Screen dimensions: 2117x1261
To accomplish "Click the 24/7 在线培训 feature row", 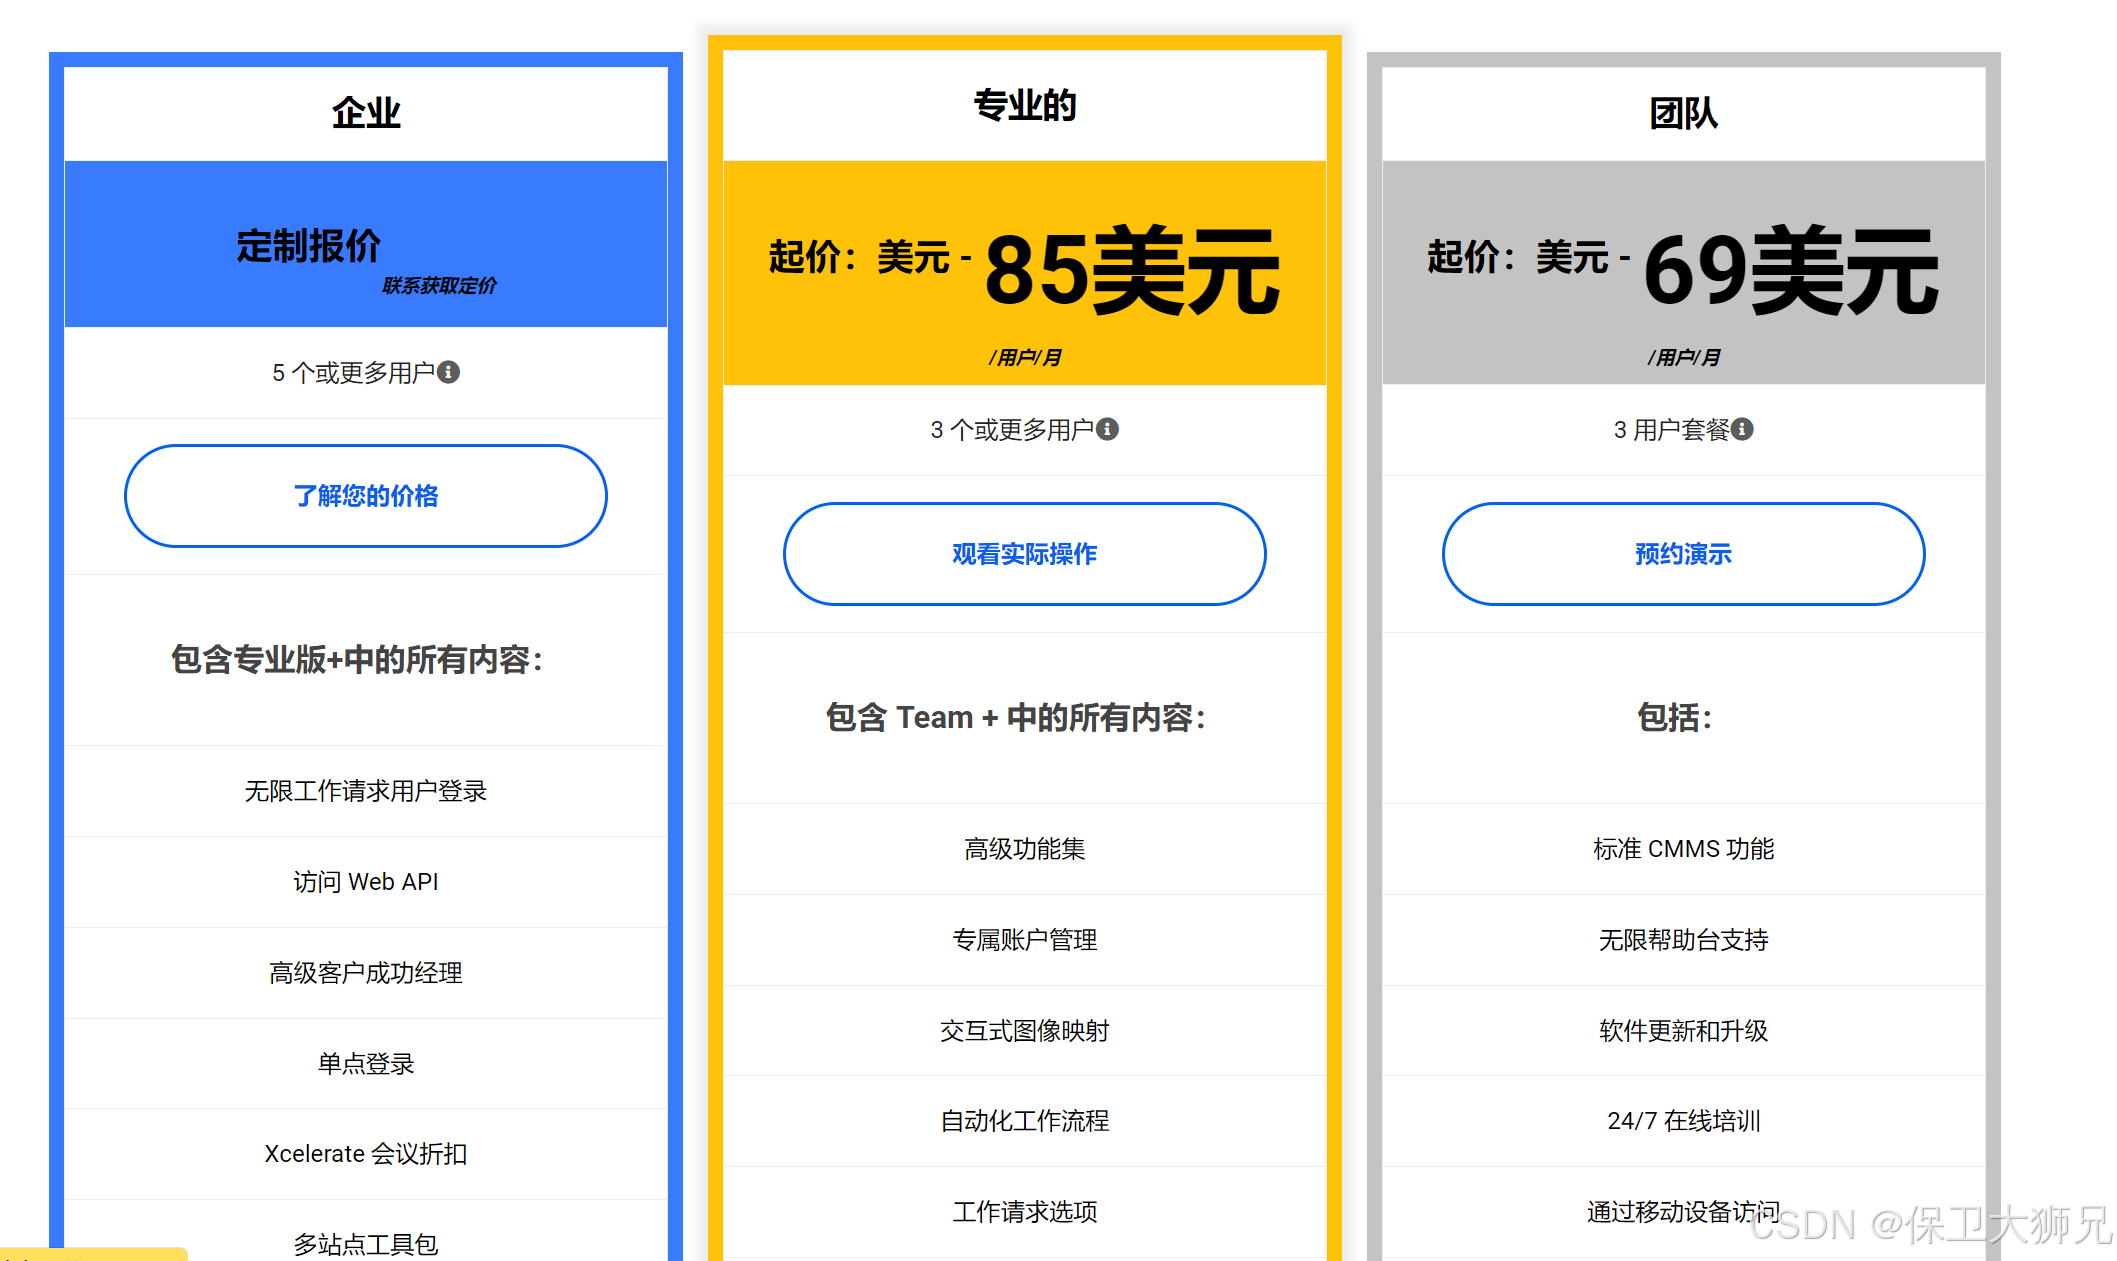I will 1683,1121.
